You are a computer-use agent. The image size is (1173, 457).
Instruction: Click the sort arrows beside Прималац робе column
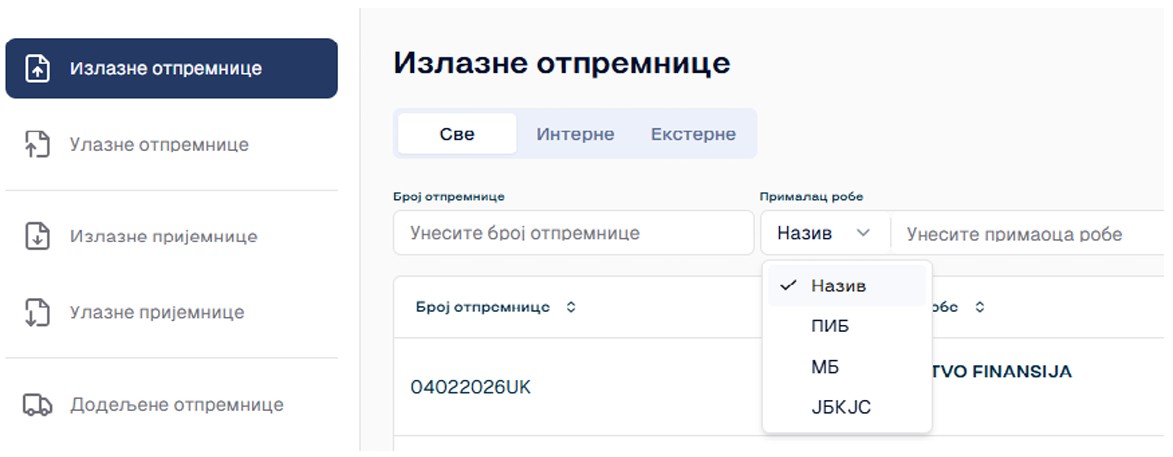[x=980, y=307]
